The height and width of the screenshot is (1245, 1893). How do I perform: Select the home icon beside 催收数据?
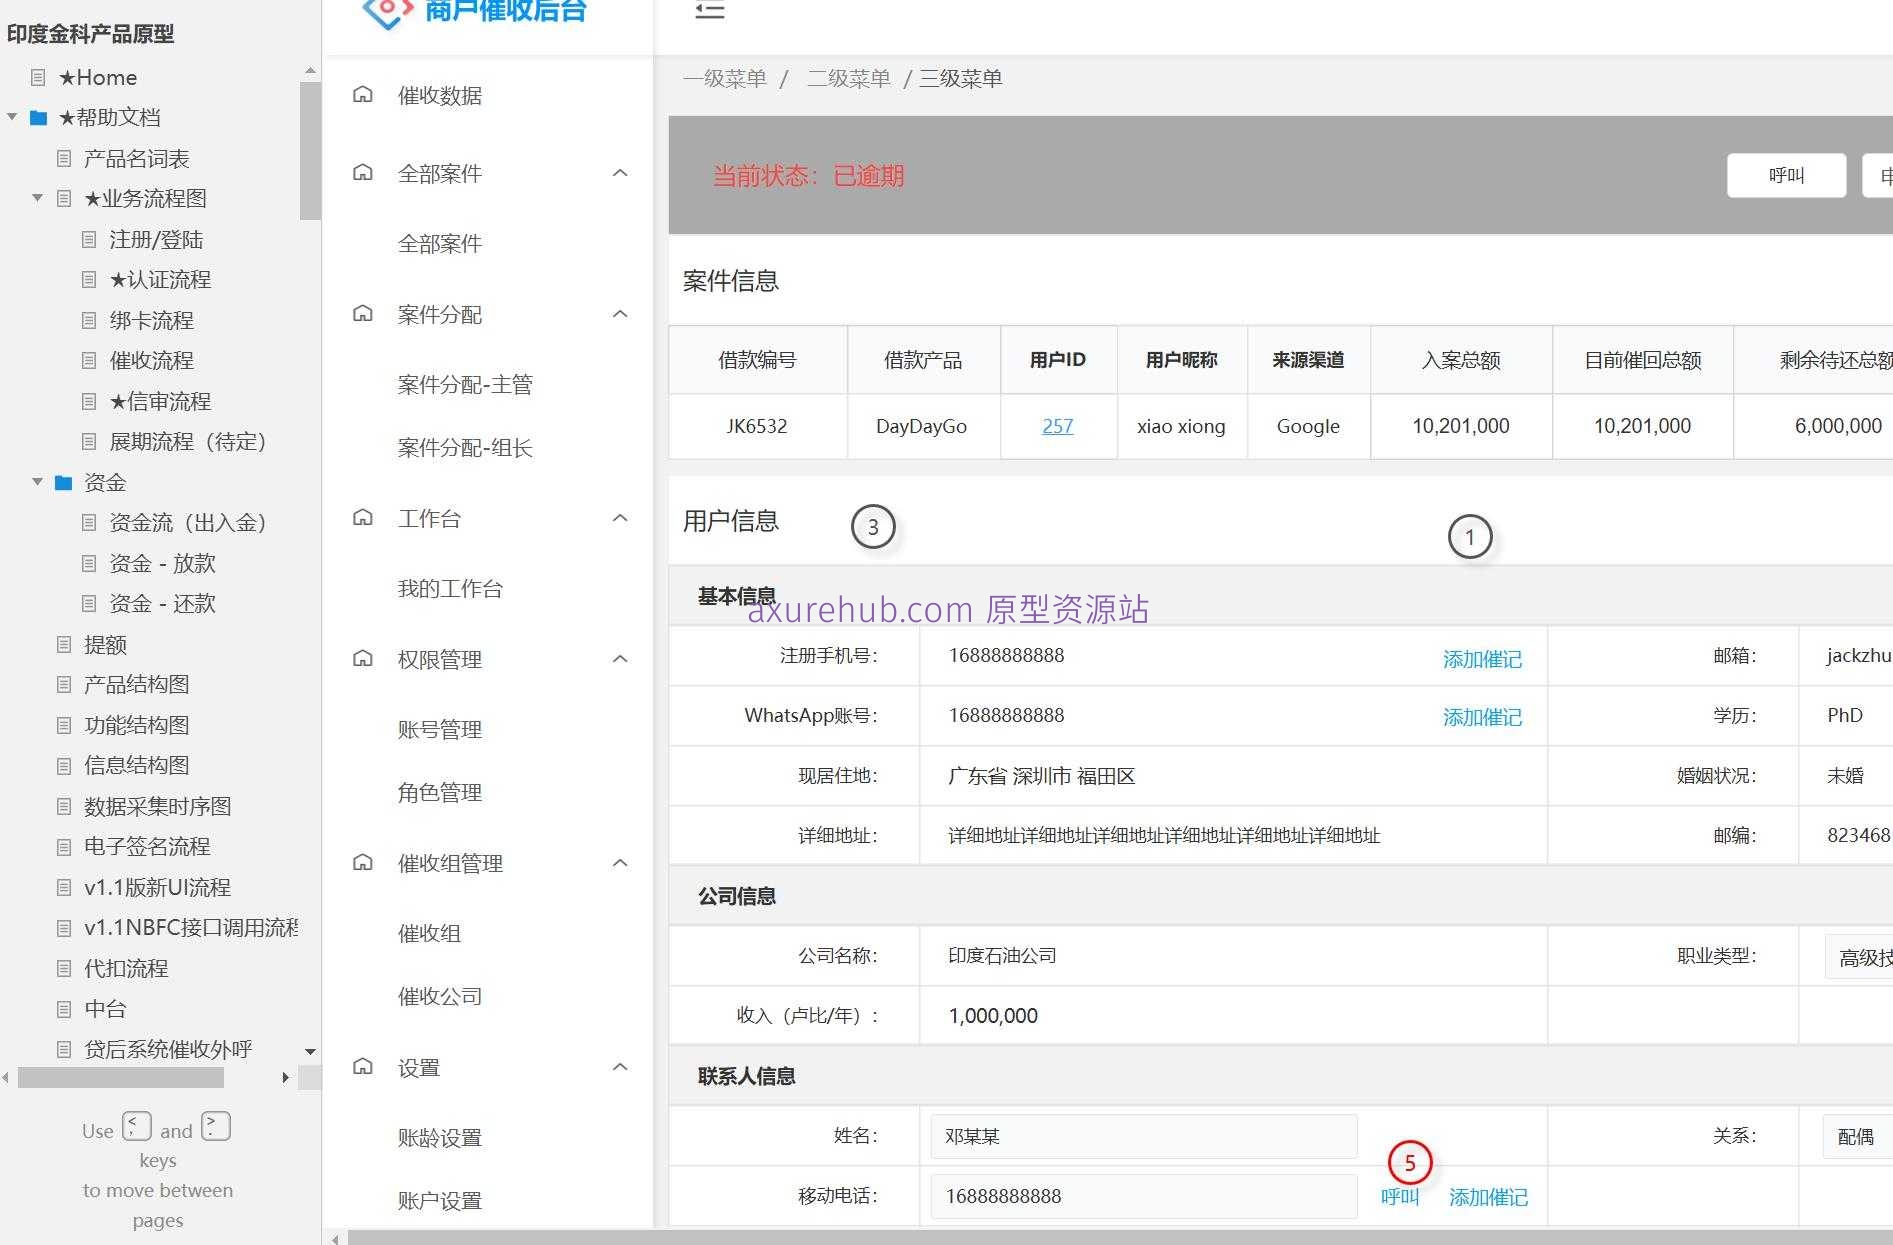[362, 94]
